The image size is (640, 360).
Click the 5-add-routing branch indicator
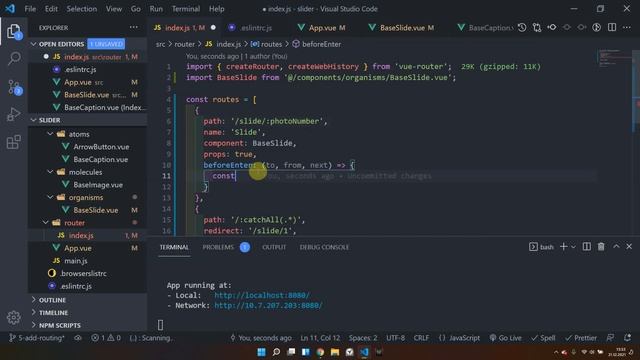37,338
